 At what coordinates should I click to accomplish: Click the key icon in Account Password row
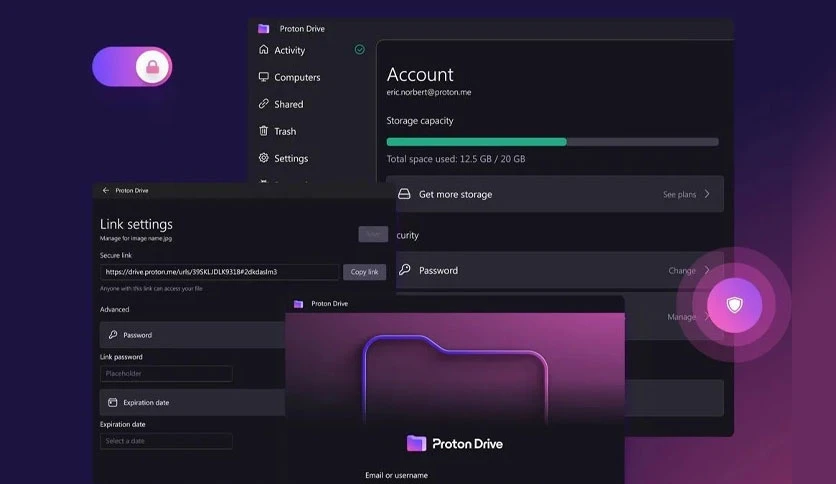click(405, 270)
